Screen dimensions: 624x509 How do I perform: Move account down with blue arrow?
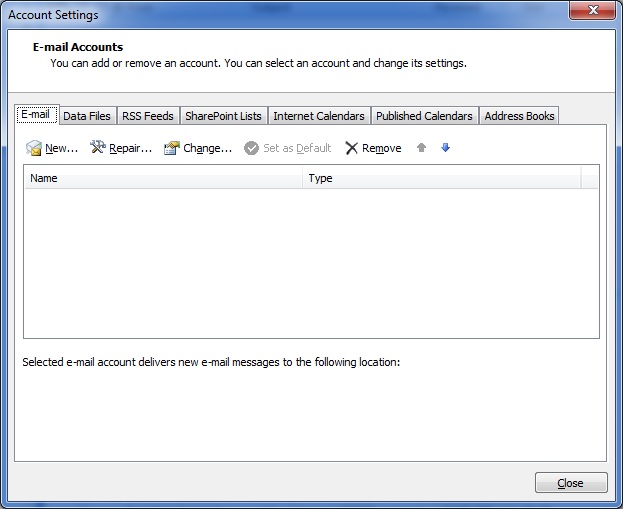coord(446,148)
